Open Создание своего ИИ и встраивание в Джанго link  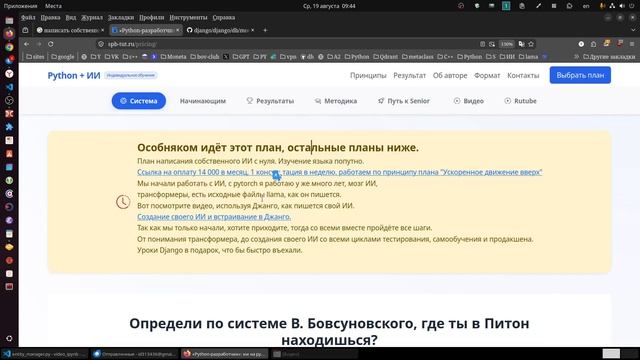click(x=214, y=217)
